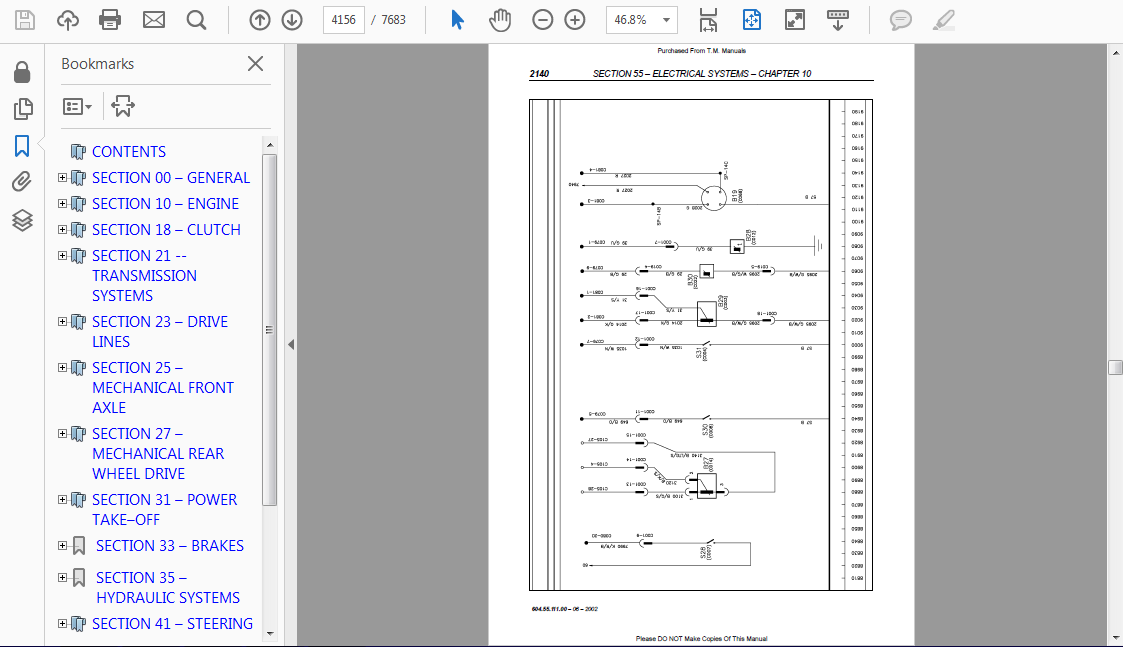1123x647 pixels.
Task: Add a sticky note comment
Action: [901, 20]
